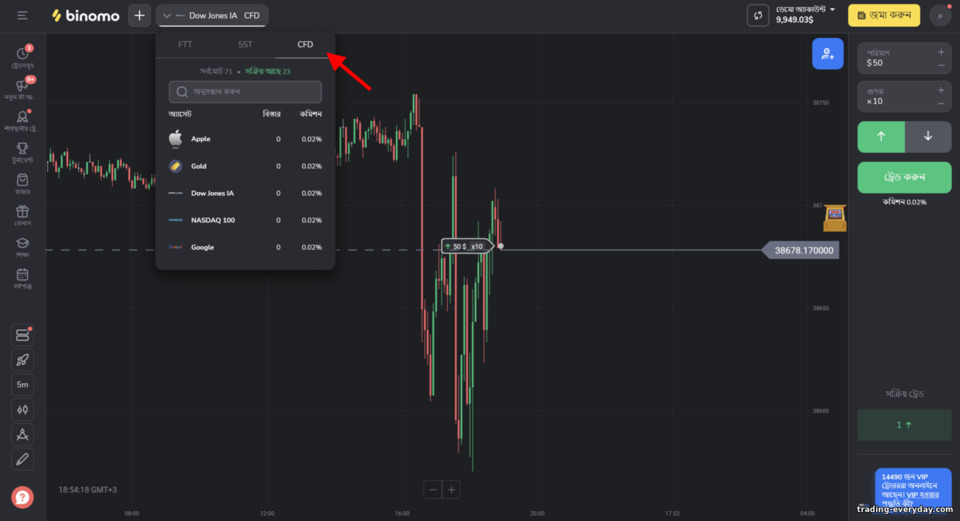The height and width of the screenshot is (521, 960).
Task: Focus the asset search field
Action: pos(245,92)
